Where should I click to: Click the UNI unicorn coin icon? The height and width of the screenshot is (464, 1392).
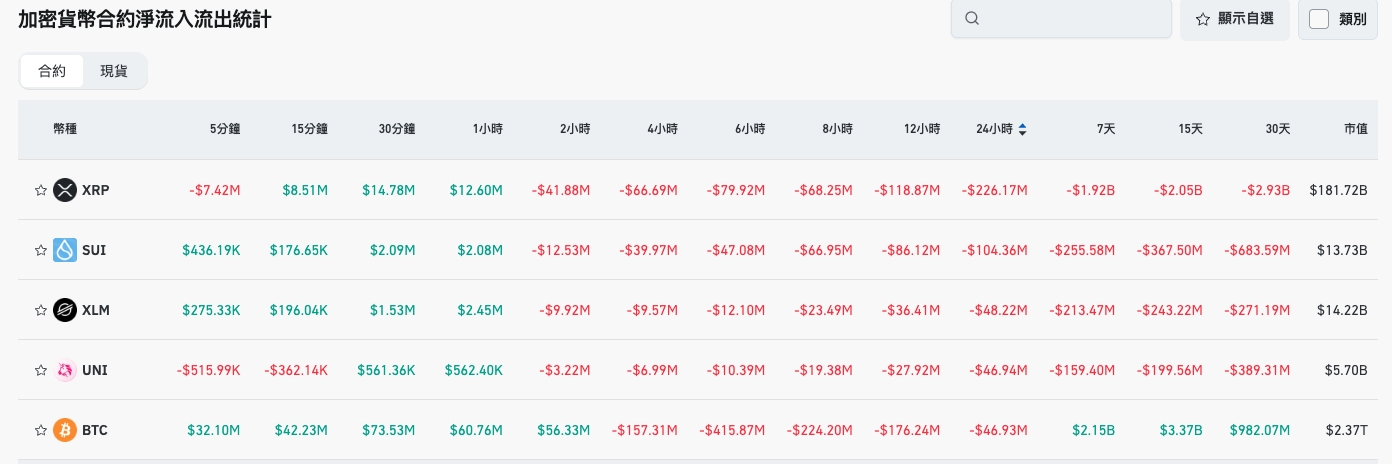pos(65,370)
